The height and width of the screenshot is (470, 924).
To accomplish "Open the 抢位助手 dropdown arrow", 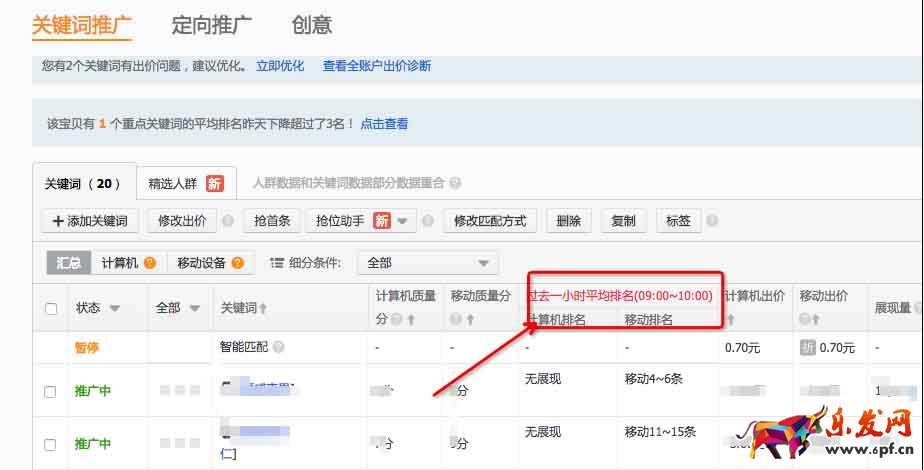I will point(402,221).
